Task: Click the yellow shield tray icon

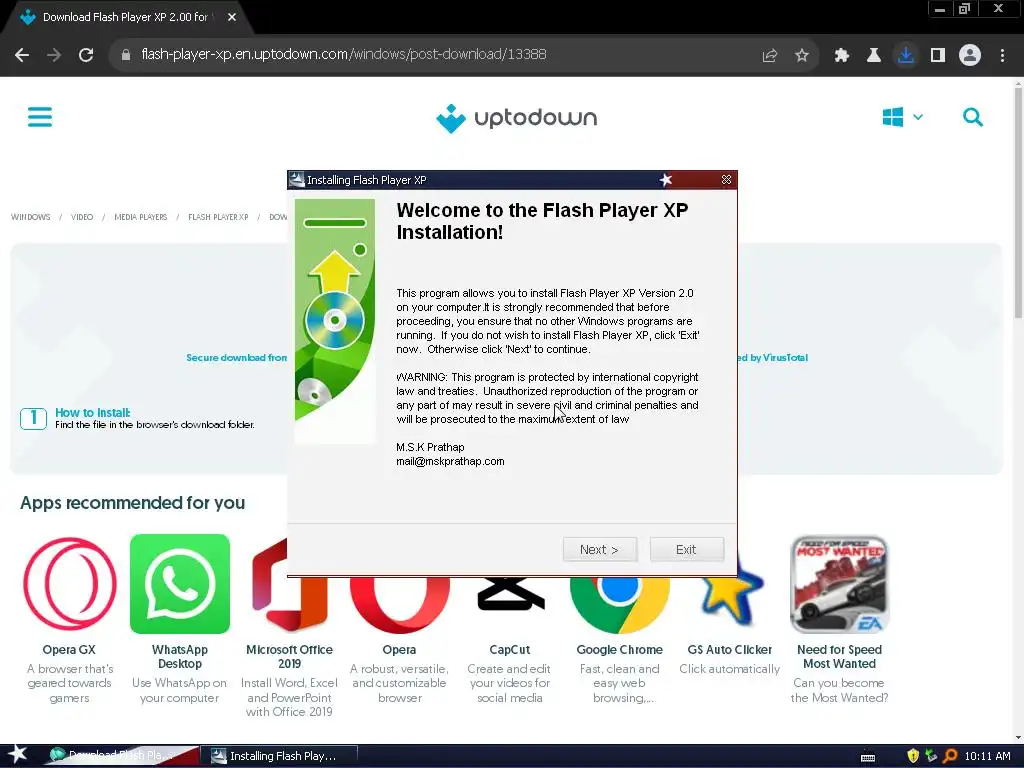Action: [913, 756]
